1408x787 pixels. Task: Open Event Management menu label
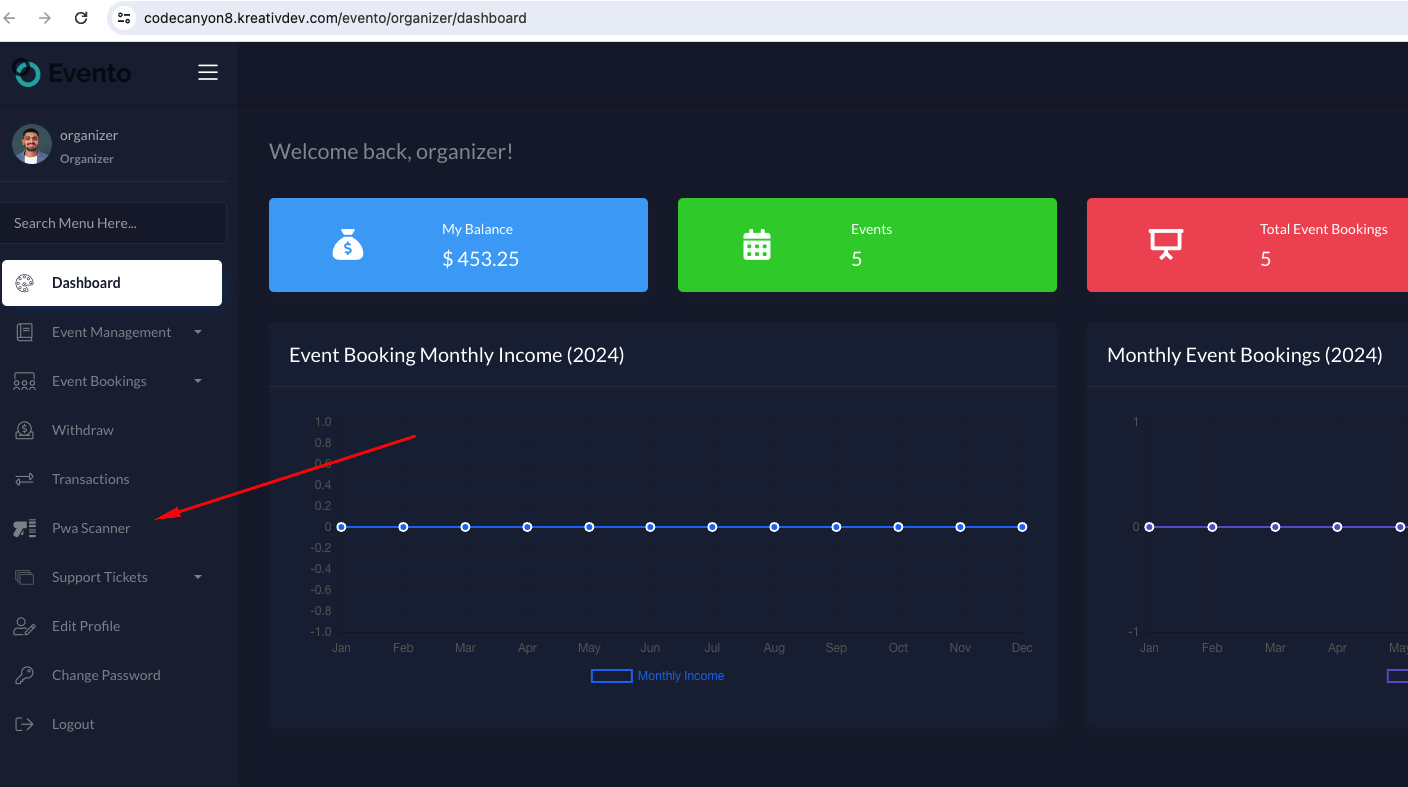point(112,332)
